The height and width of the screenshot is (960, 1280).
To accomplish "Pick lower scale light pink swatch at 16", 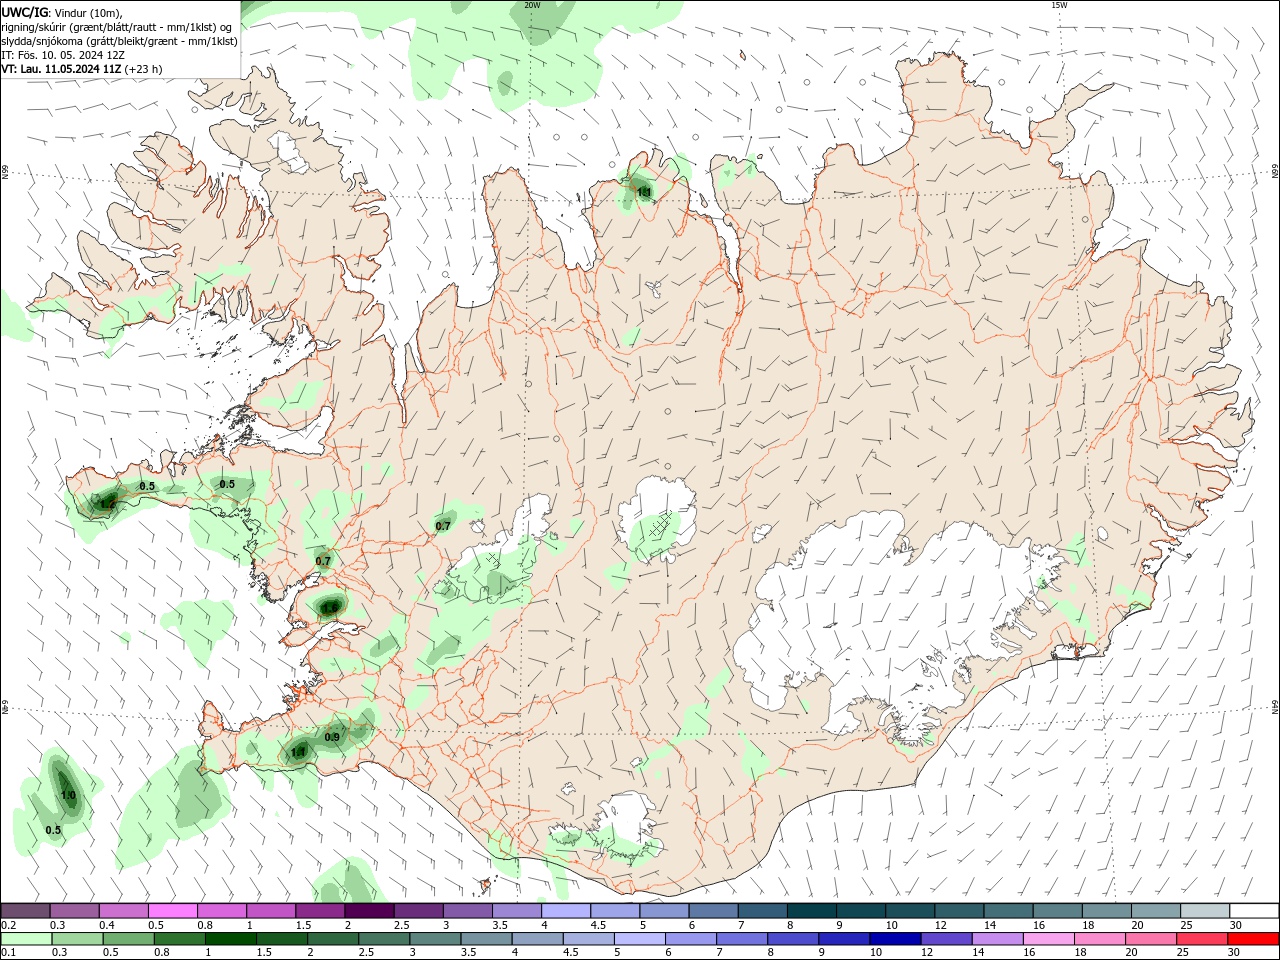I will click(x=1050, y=939).
